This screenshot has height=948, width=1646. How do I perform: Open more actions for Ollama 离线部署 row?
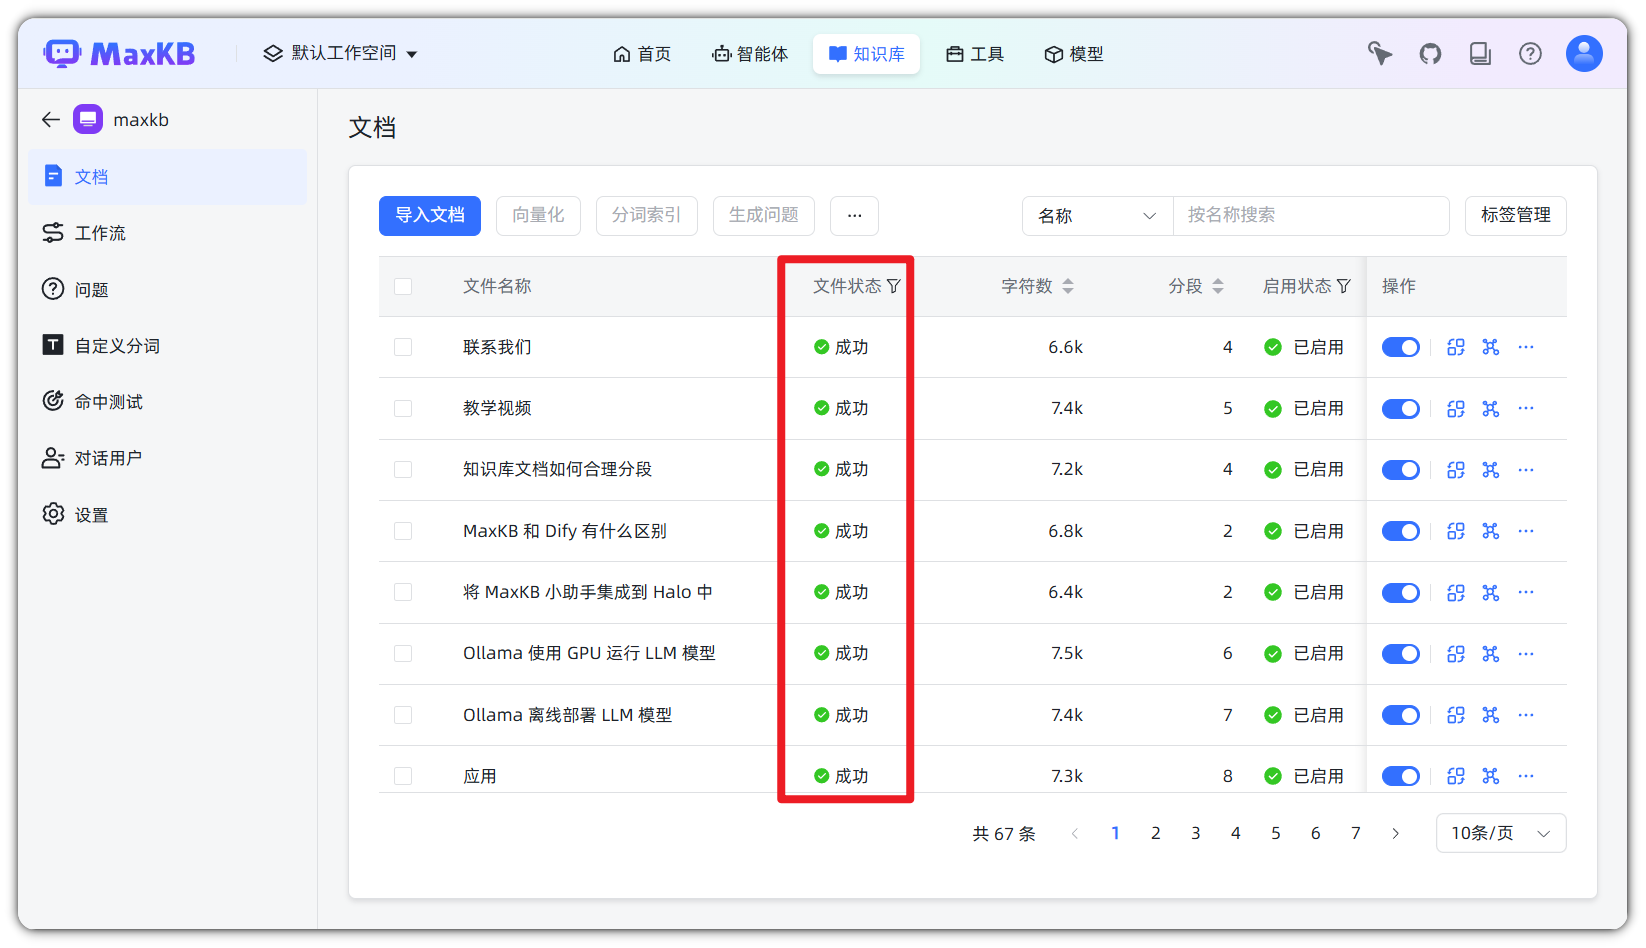click(1526, 715)
